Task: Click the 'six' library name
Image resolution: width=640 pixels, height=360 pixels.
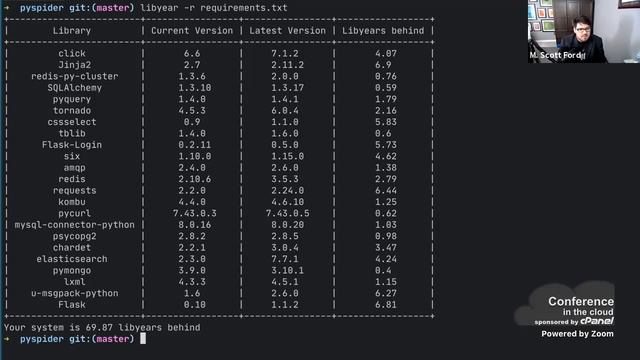Action: point(72,156)
